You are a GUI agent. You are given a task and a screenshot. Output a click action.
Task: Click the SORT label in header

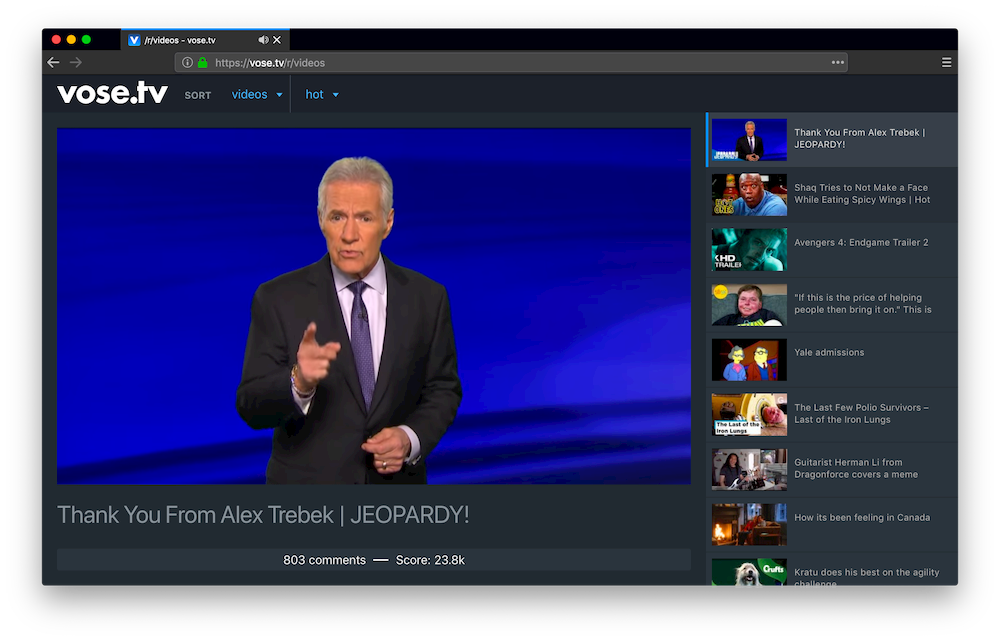point(198,95)
